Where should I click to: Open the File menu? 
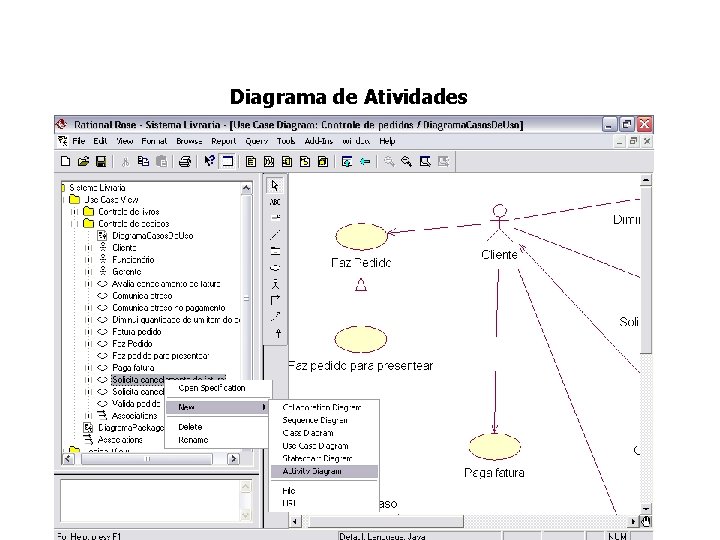coord(79,141)
